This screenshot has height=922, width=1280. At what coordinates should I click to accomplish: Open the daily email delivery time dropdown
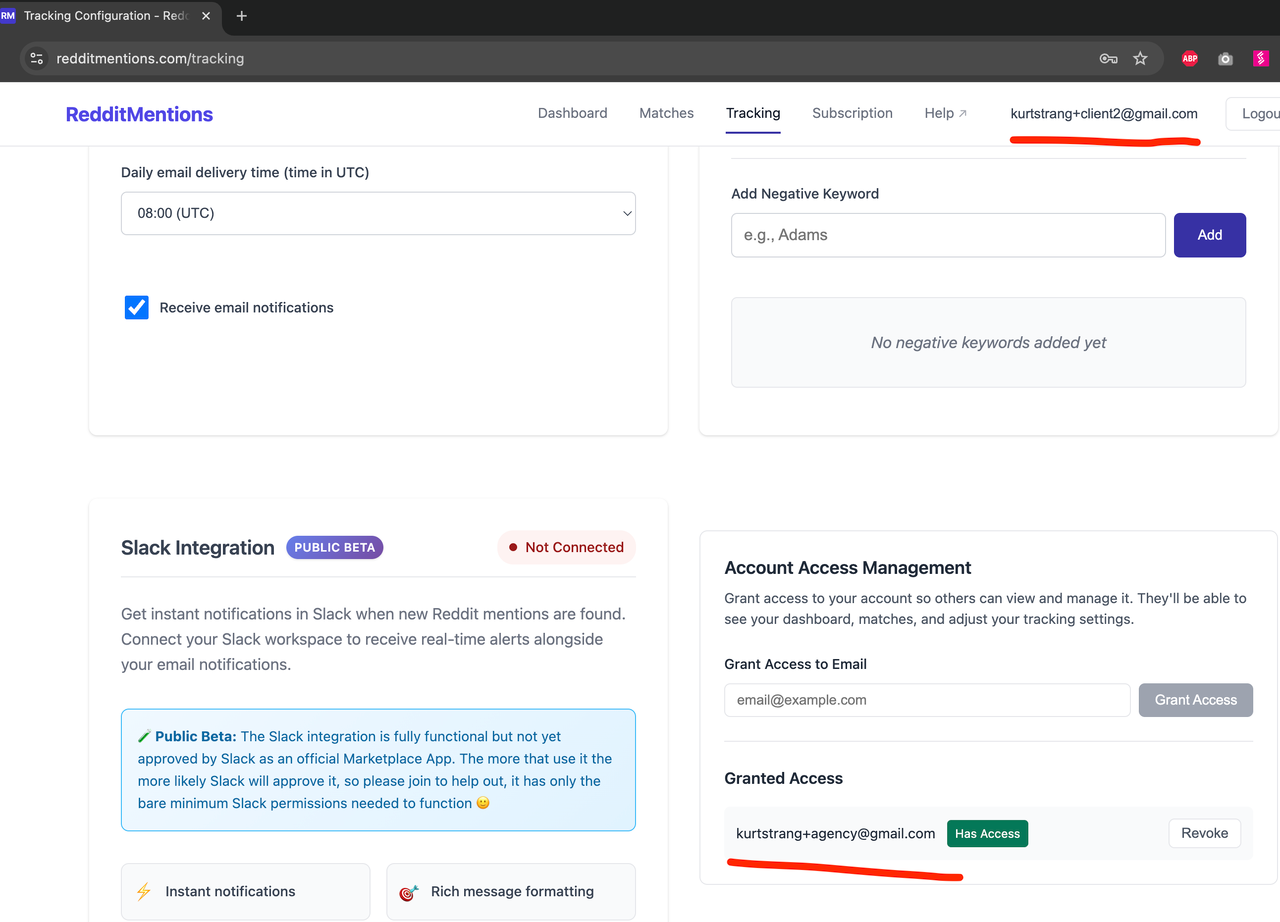(x=378, y=213)
